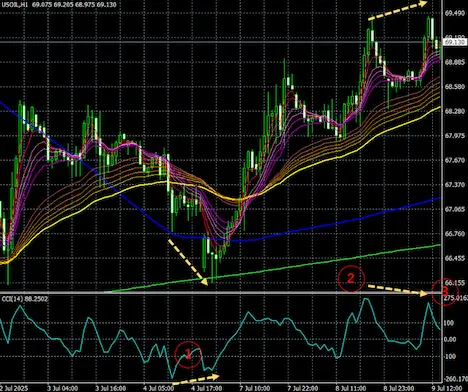Click the CCI scale value -100
Image resolution: width=468 pixels, height=392 pixels.
[x=450, y=356]
